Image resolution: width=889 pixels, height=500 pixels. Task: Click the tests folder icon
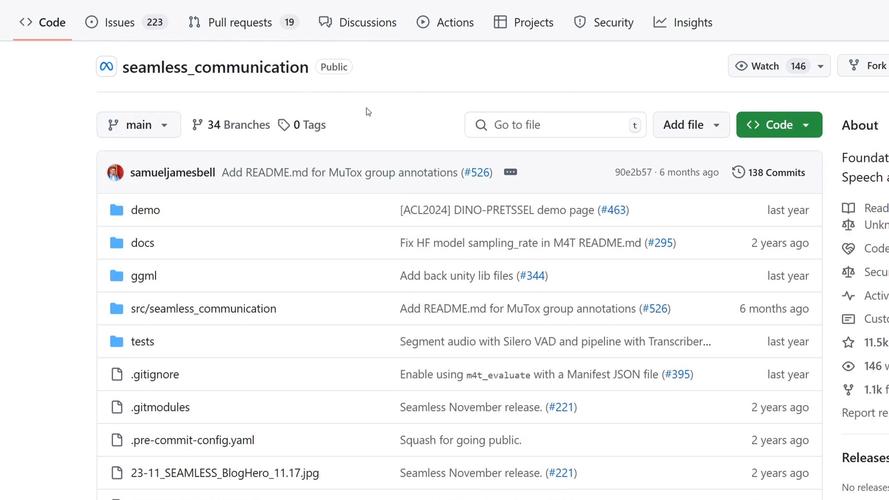(117, 341)
